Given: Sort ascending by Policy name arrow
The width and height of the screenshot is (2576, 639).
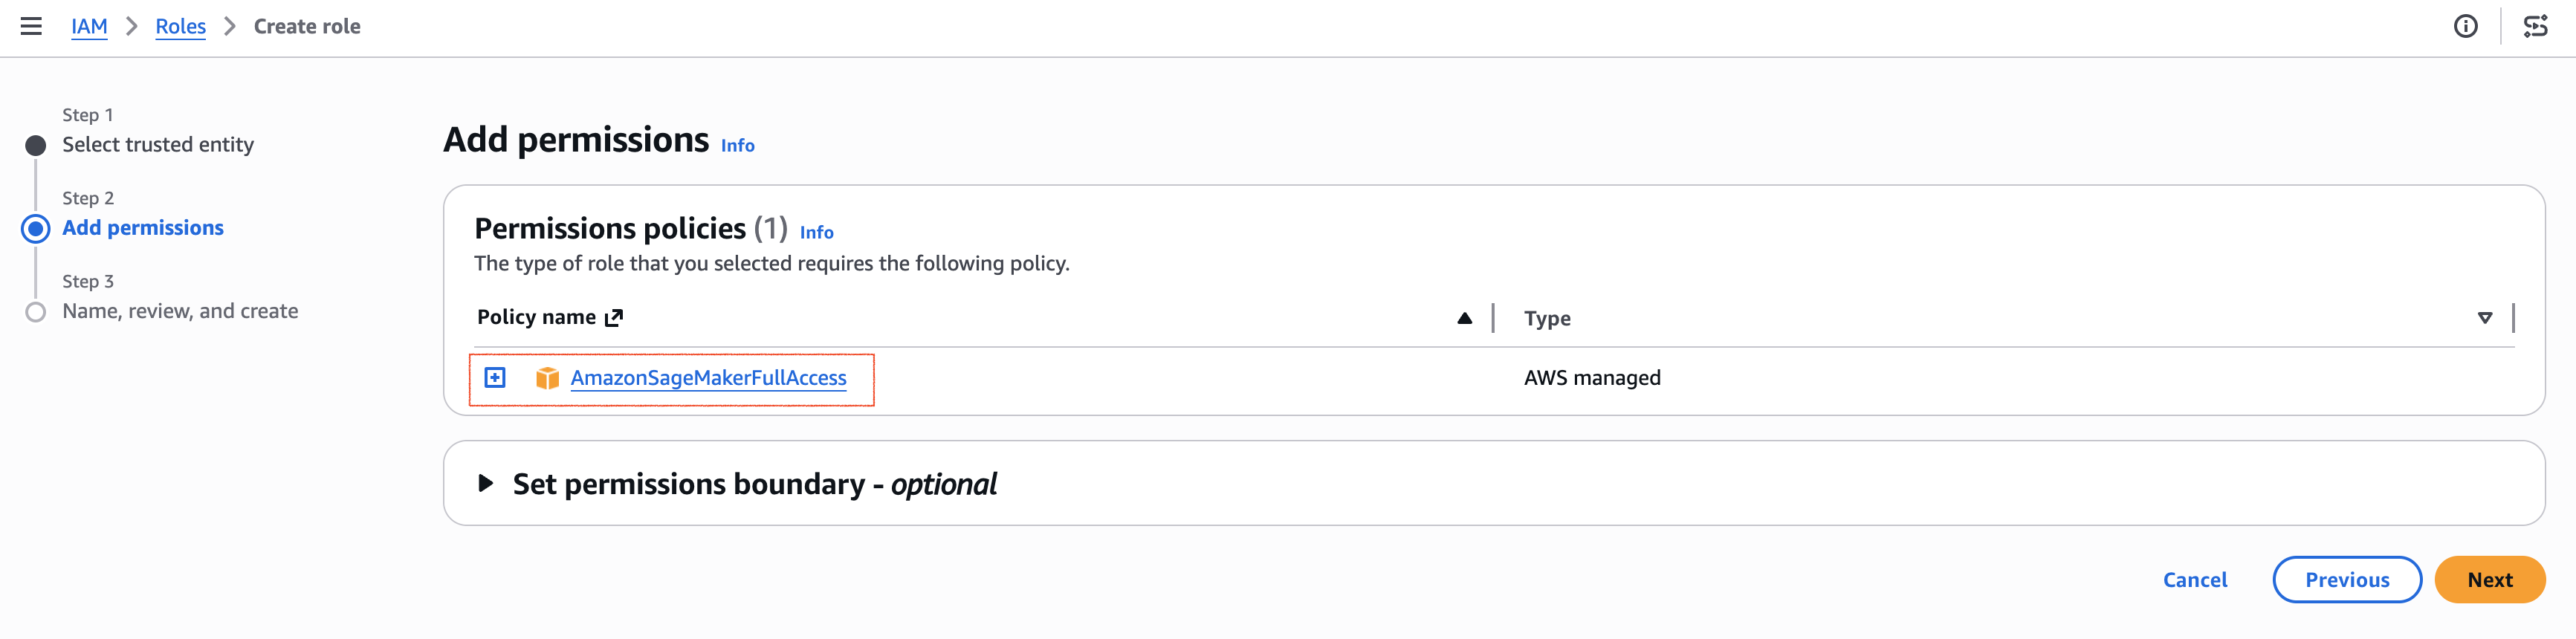Looking at the screenshot, I should [1464, 318].
